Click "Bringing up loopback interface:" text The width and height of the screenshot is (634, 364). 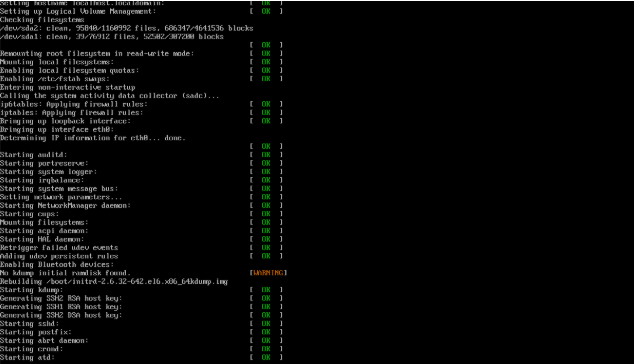66,121
